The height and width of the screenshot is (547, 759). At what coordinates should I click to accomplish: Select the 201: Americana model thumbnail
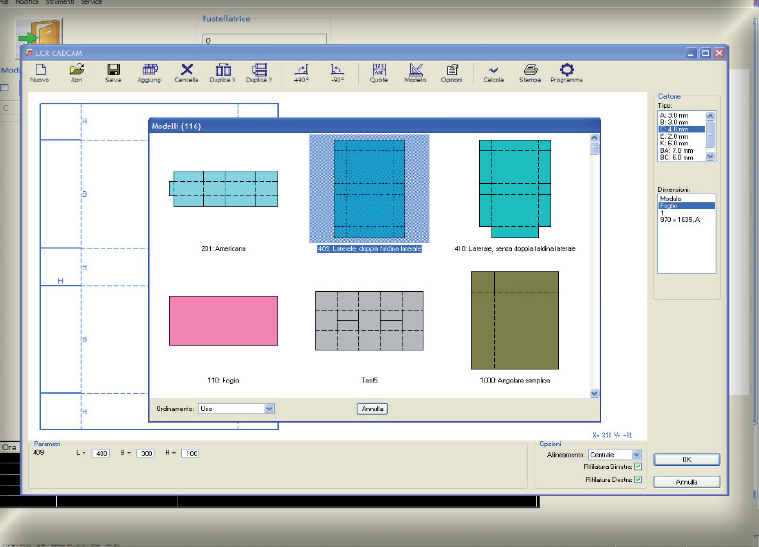(x=223, y=188)
